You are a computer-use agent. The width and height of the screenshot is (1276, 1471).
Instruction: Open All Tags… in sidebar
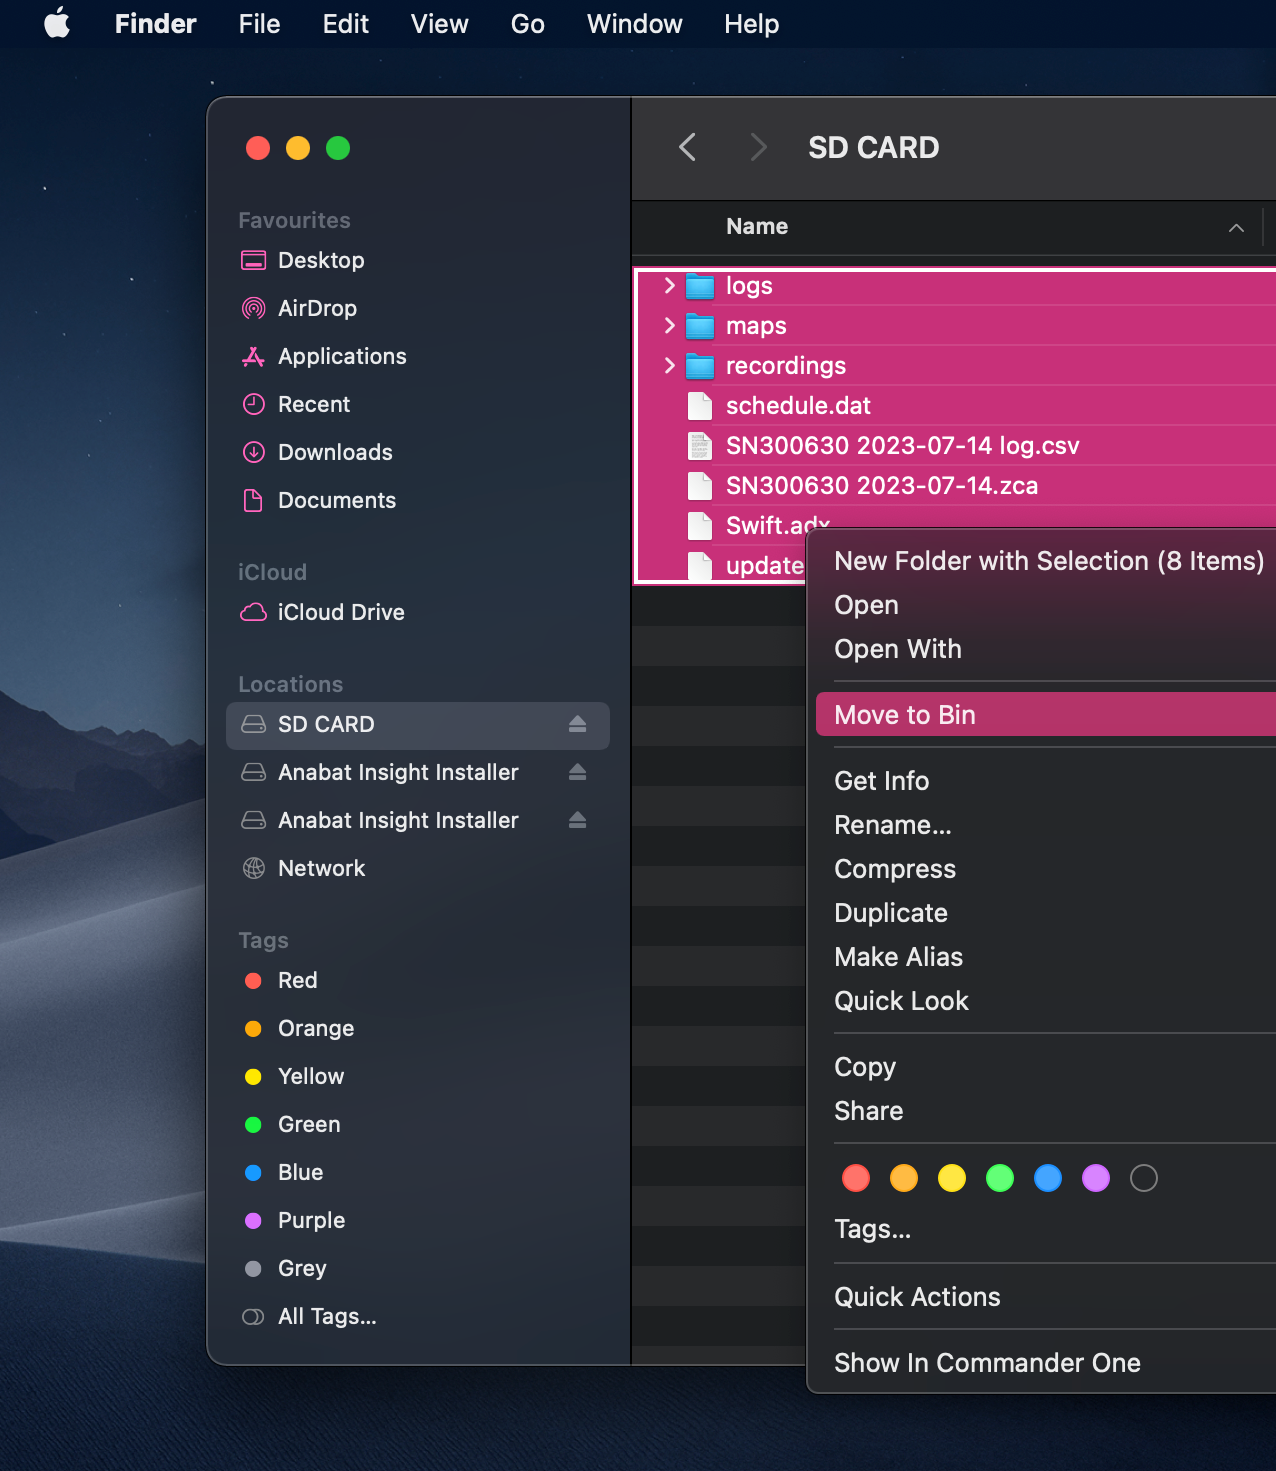coord(327,1316)
